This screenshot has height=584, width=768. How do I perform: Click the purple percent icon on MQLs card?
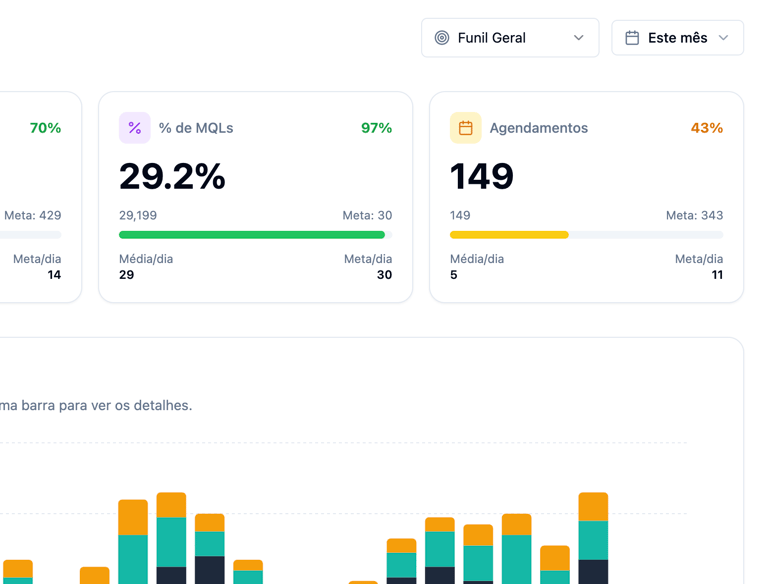pyautogui.click(x=135, y=128)
